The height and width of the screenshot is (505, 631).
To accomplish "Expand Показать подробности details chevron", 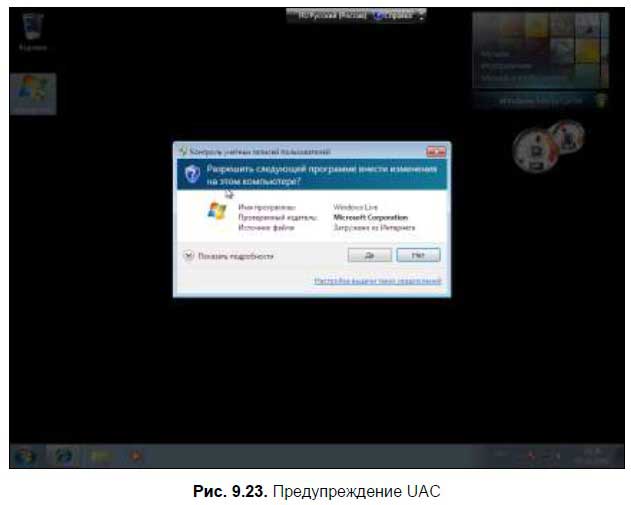I will coord(189,256).
